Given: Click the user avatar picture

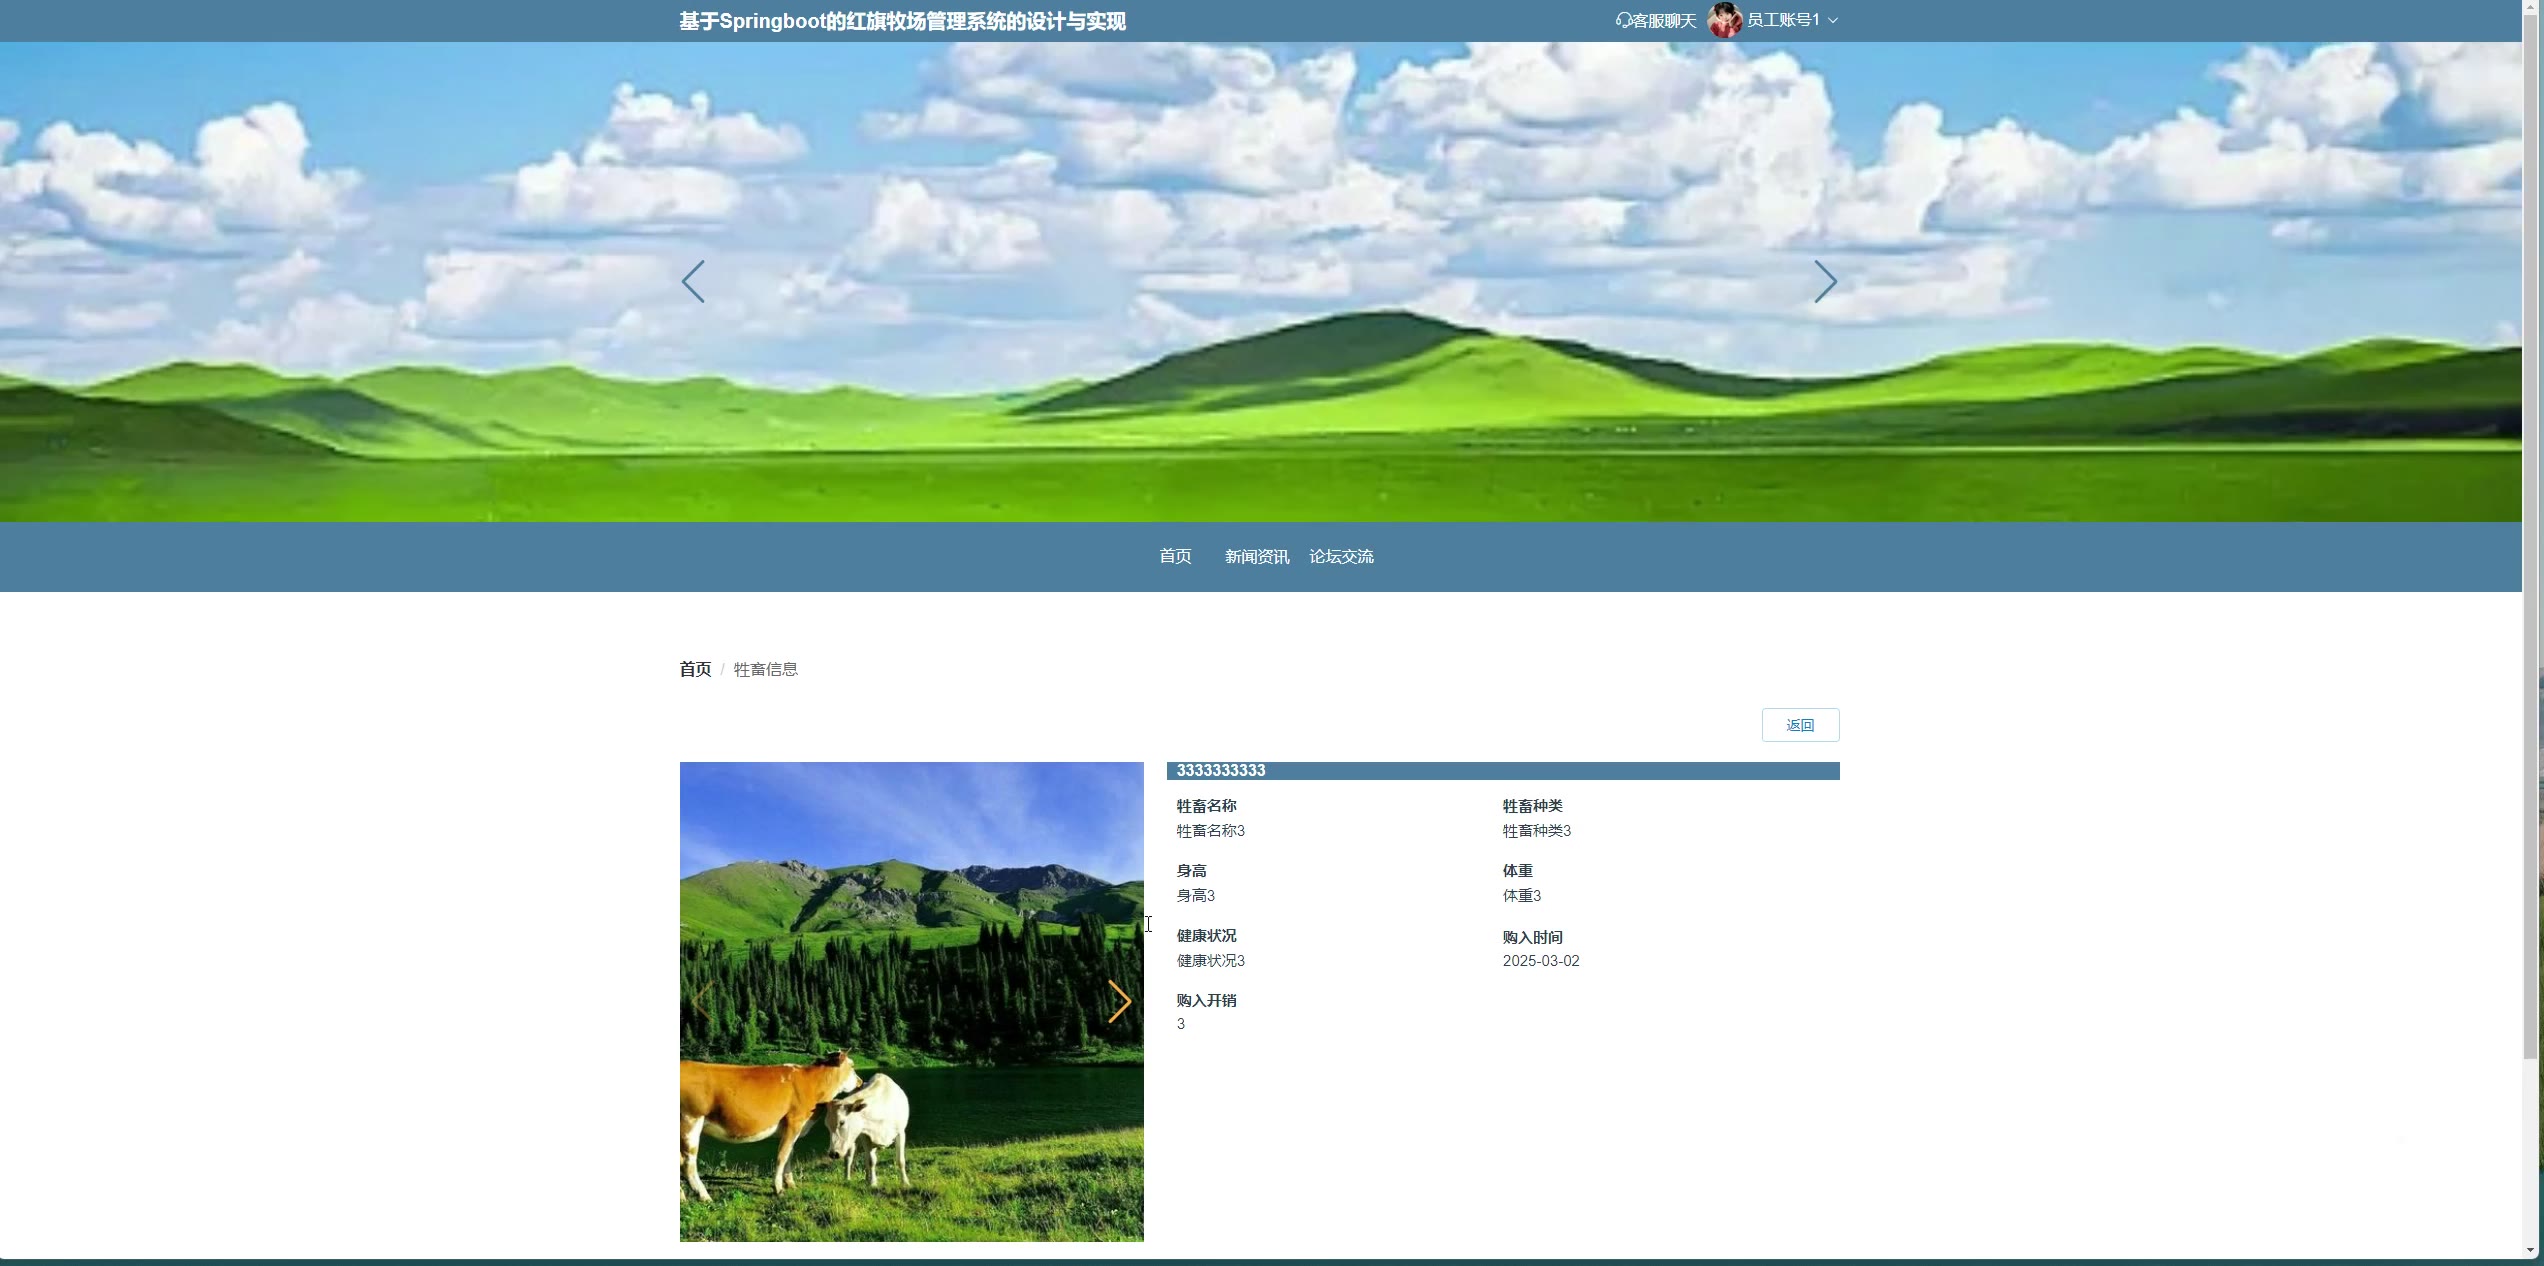Looking at the screenshot, I should click(x=1725, y=20).
